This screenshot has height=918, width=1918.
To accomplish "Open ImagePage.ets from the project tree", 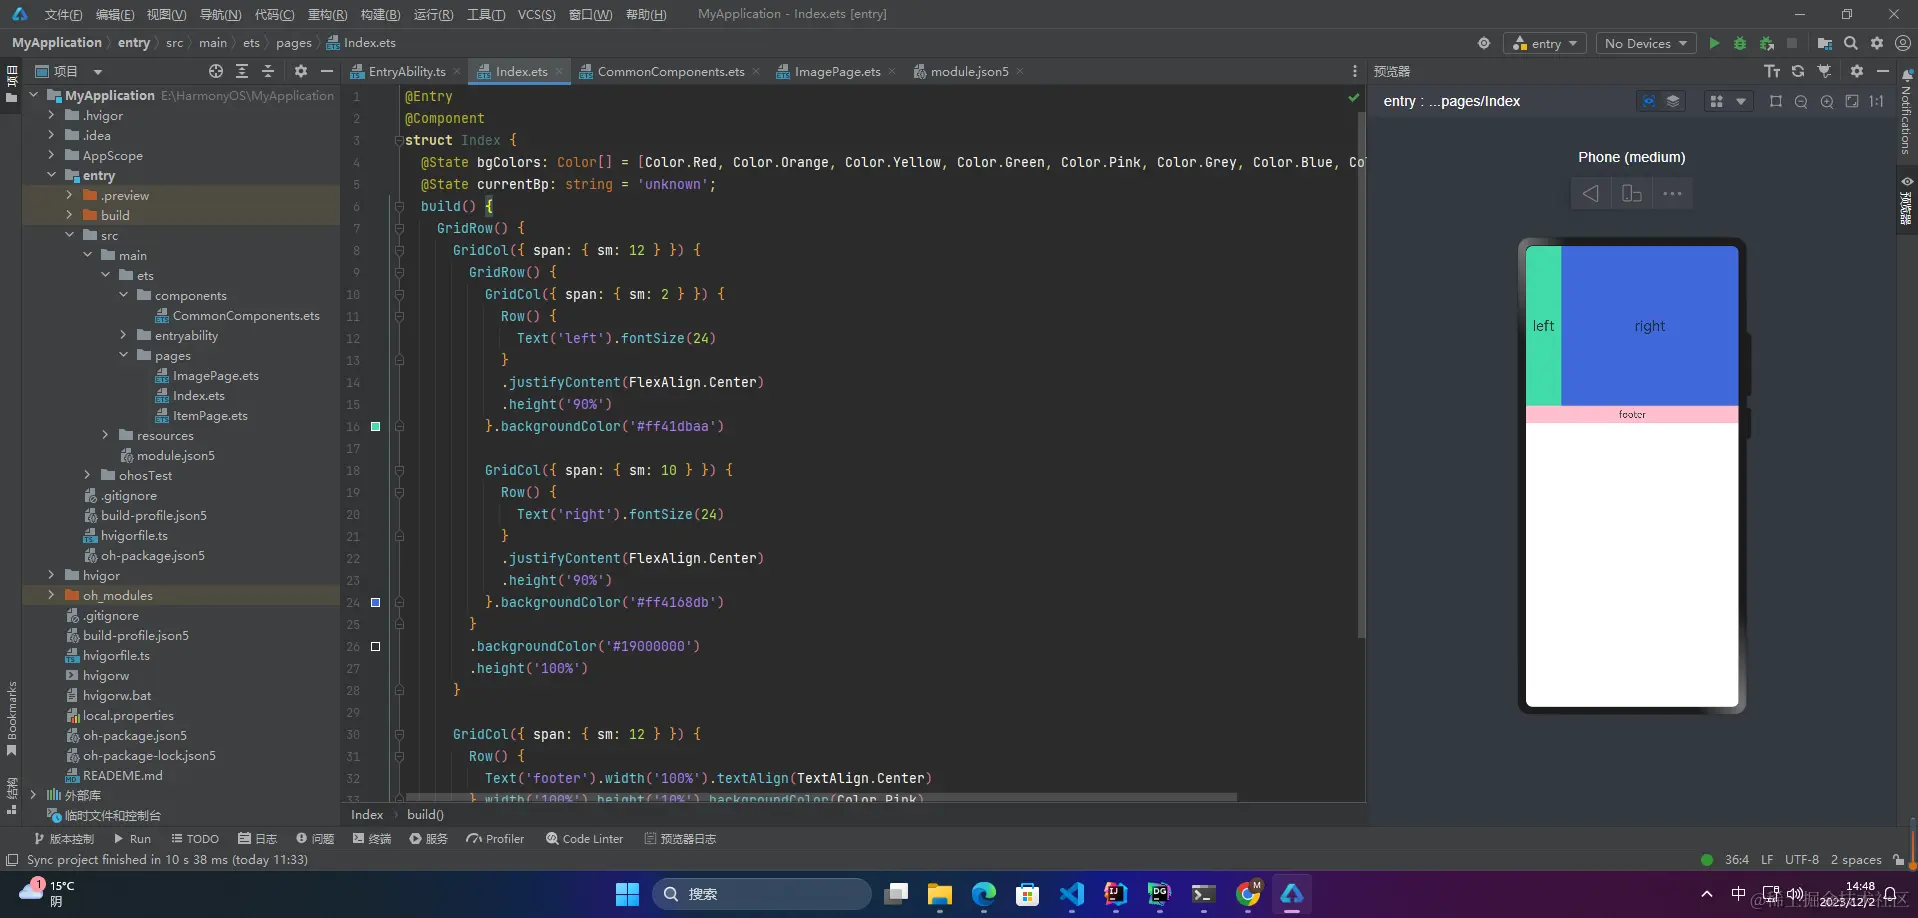I will coord(215,375).
